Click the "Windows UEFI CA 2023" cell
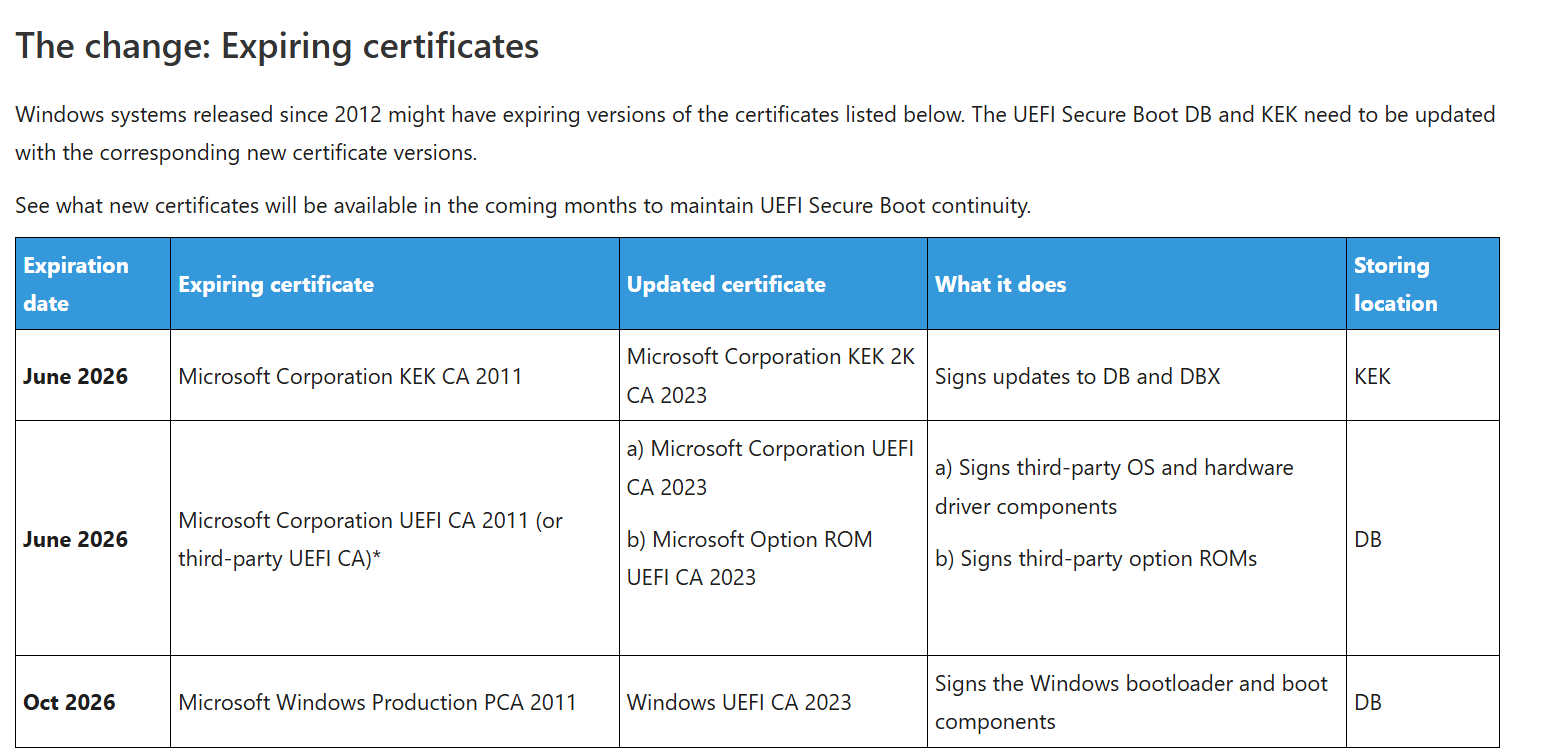The width and height of the screenshot is (1551, 755). [x=739, y=702]
